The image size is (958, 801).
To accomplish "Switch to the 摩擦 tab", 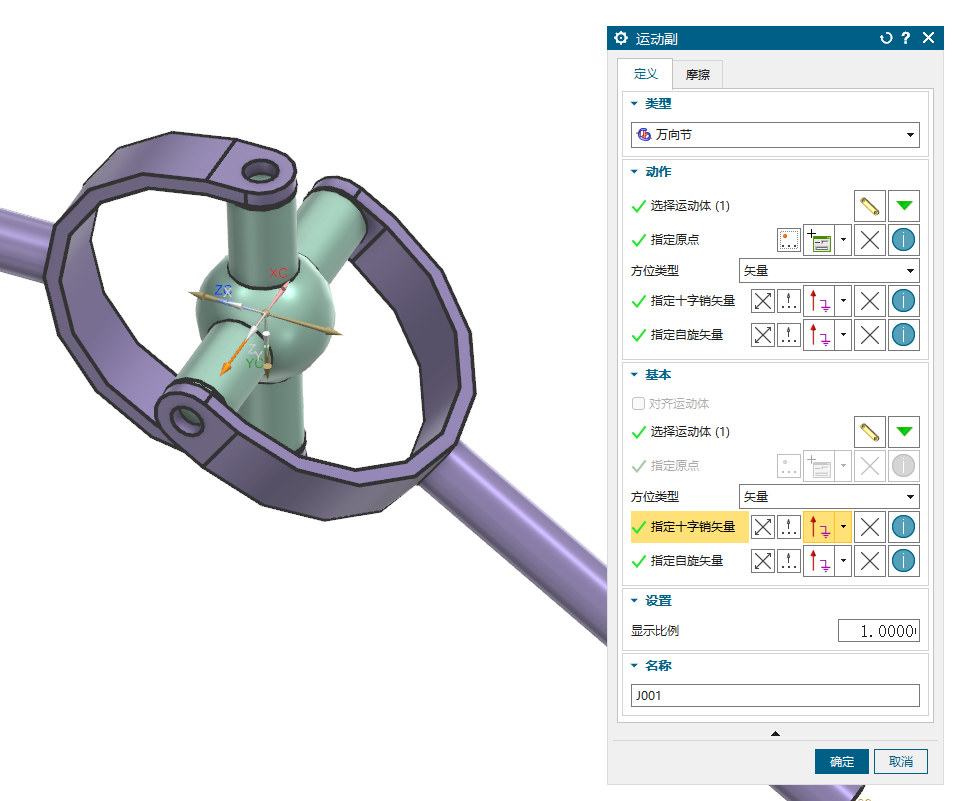I will (697, 75).
